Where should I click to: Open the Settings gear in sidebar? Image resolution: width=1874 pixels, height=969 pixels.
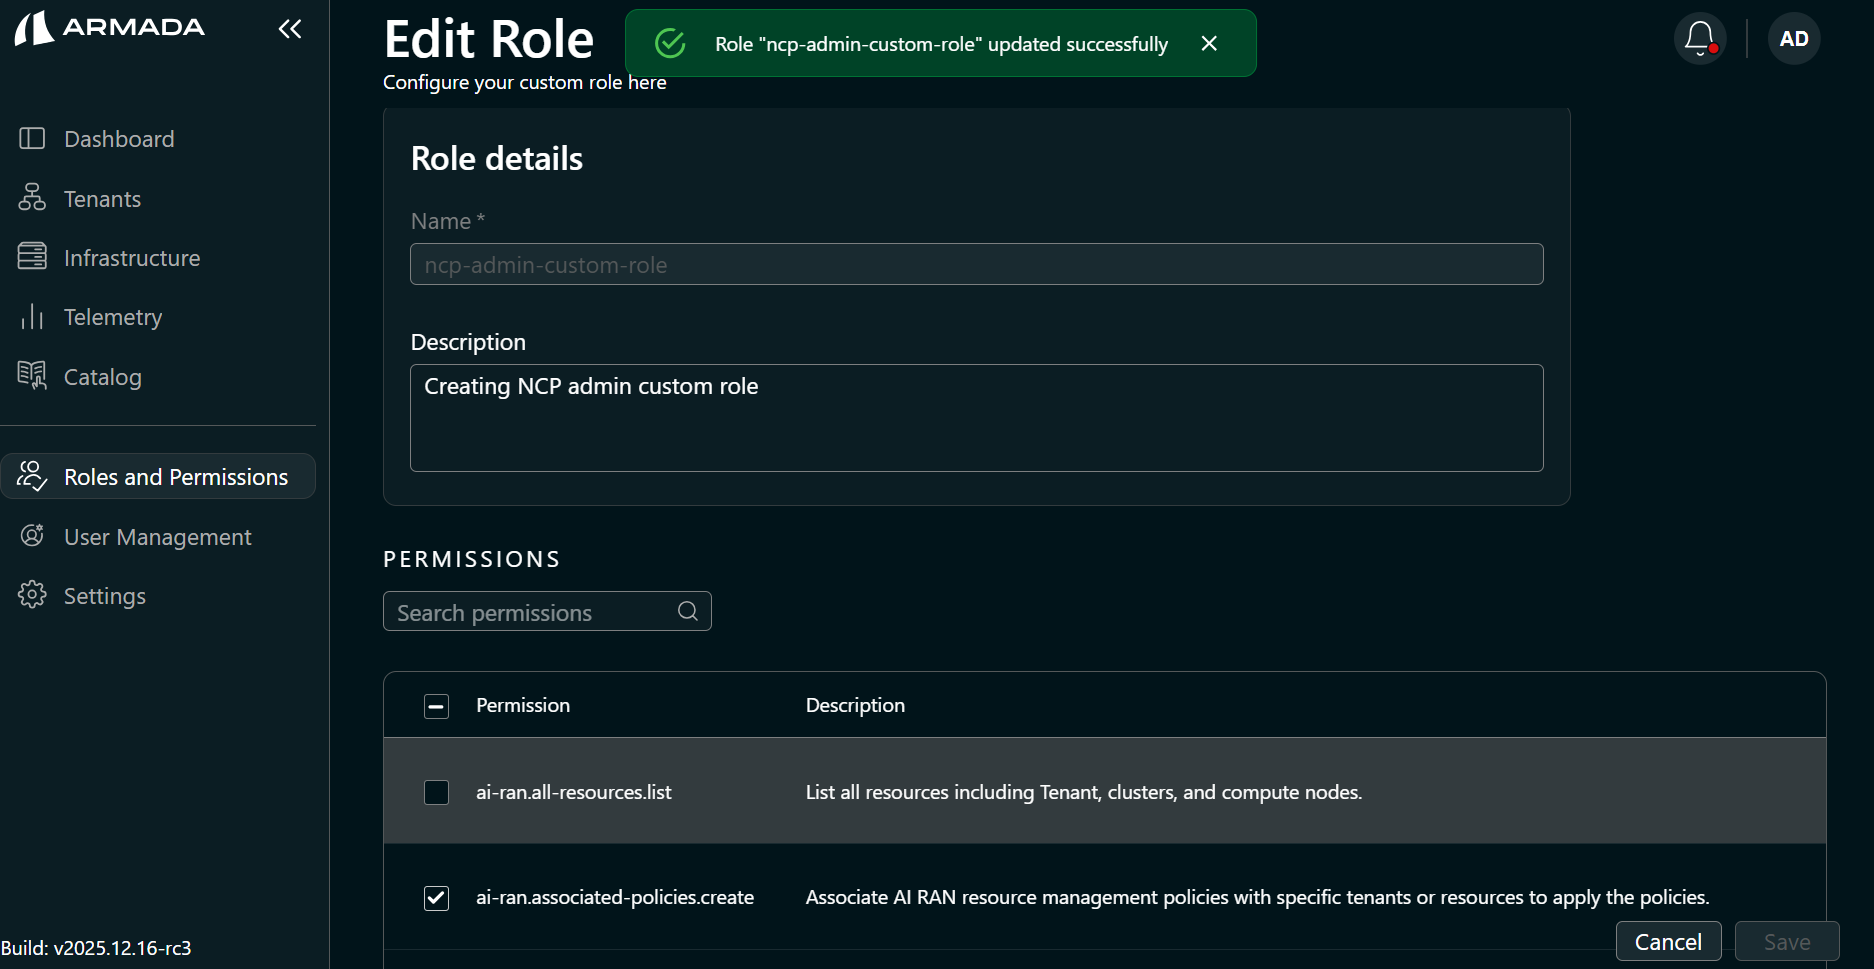click(x=32, y=595)
